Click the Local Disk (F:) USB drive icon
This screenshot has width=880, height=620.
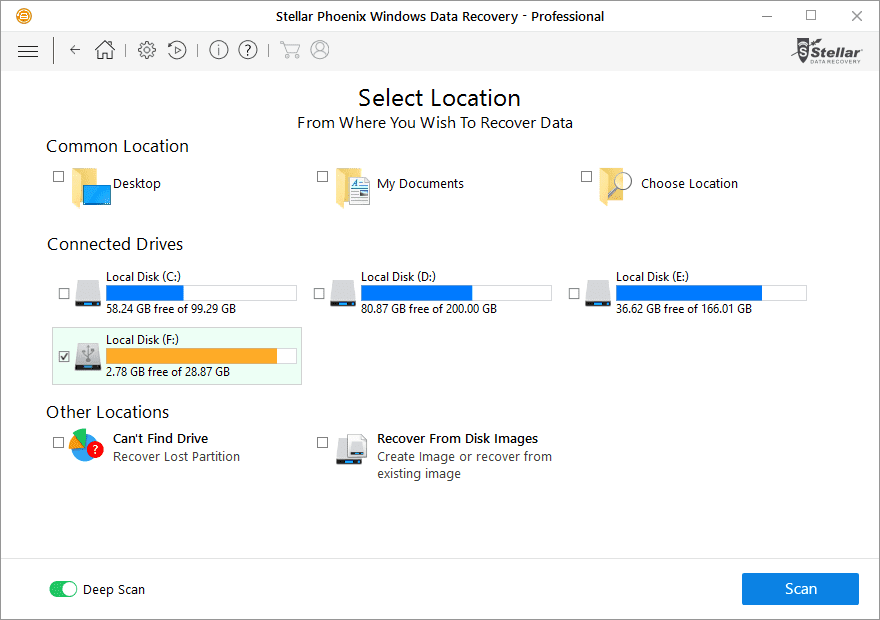[88, 356]
